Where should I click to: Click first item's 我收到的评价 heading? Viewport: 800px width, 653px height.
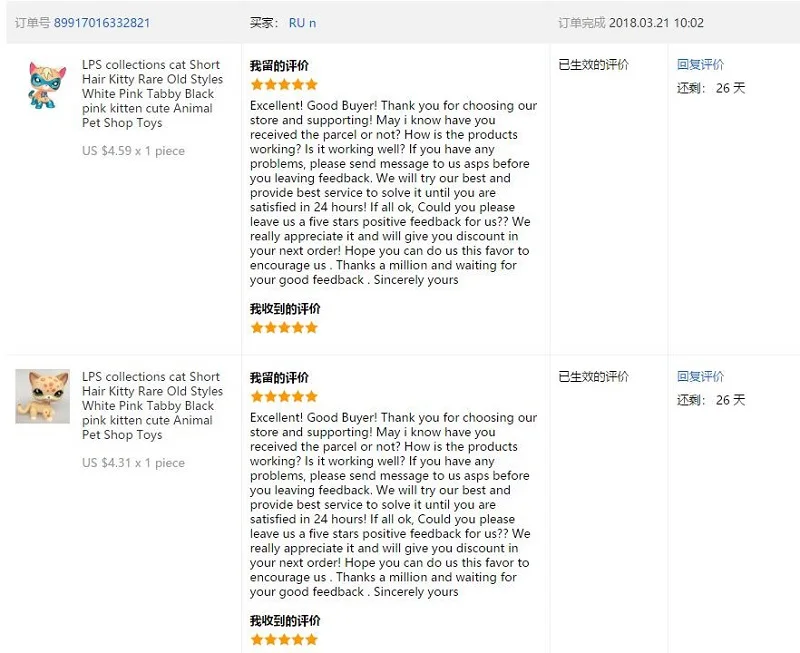coord(285,309)
